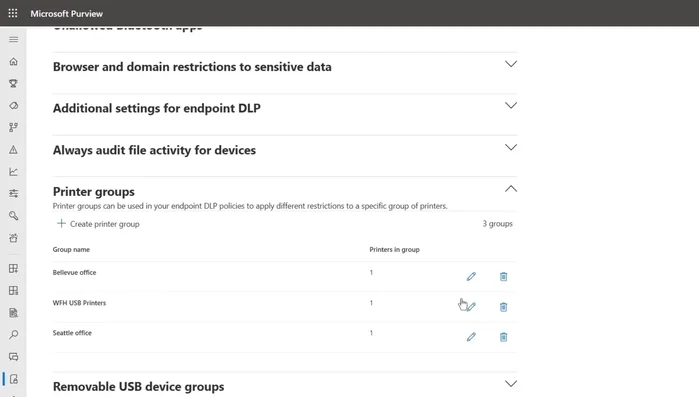The height and width of the screenshot is (397, 699).
Task: Click the 3 groups count label
Action: pyautogui.click(x=498, y=224)
